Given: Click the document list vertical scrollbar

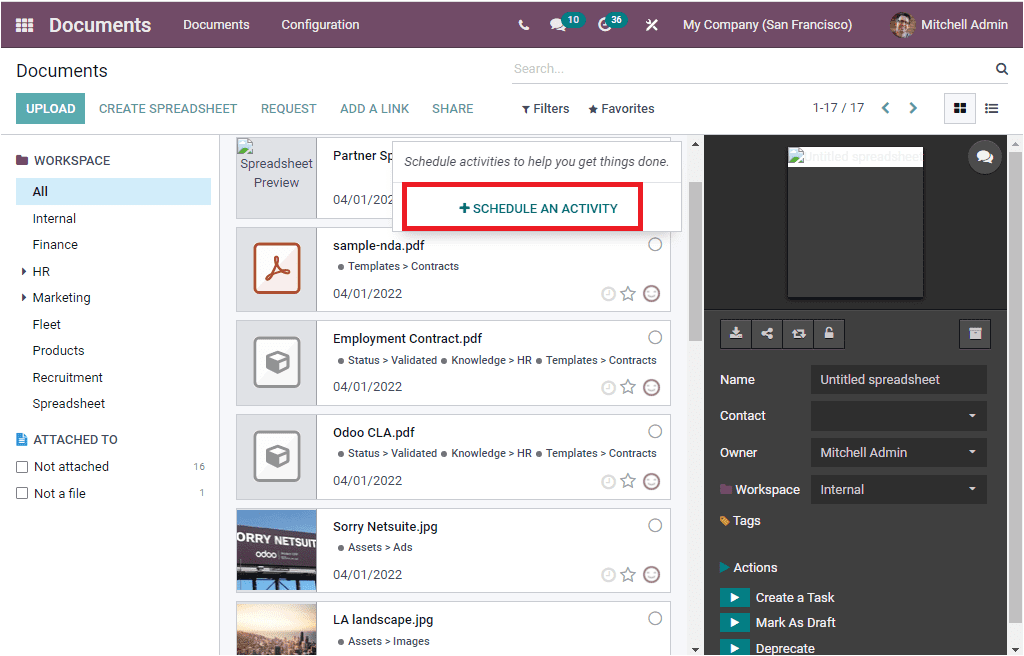Looking at the screenshot, I should (x=696, y=261).
